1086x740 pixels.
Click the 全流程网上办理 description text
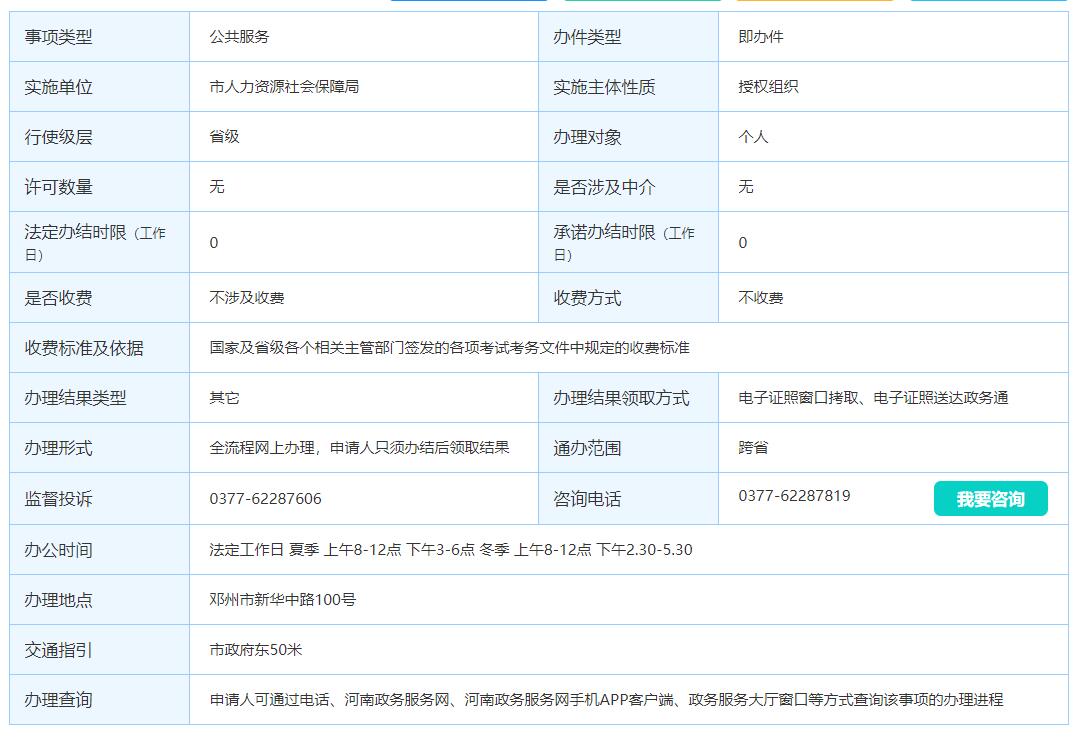pyautogui.click(x=359, y=448)
